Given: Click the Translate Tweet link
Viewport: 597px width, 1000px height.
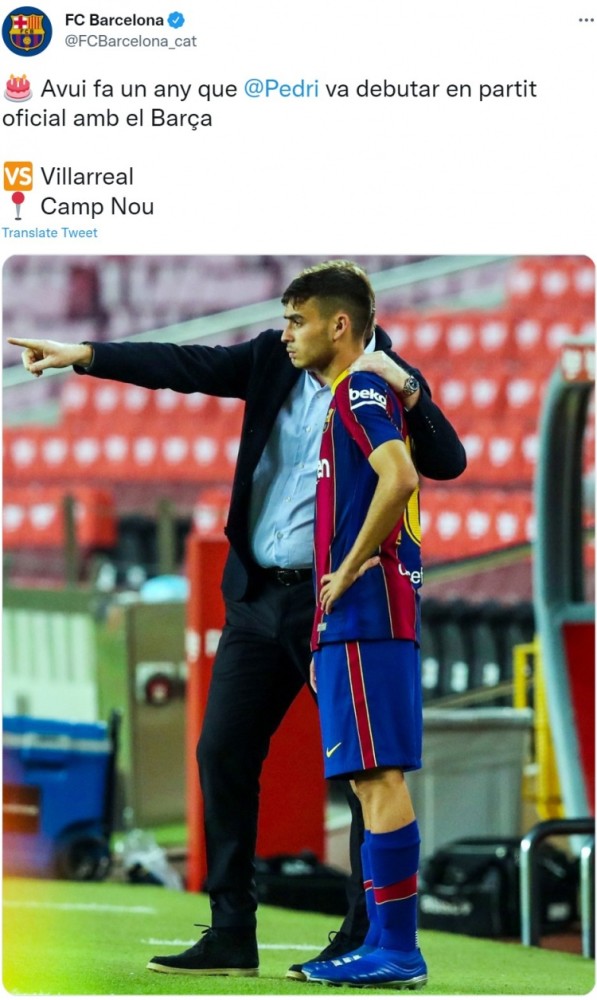Looking at the screenshot, I should [x=50, y=233].
